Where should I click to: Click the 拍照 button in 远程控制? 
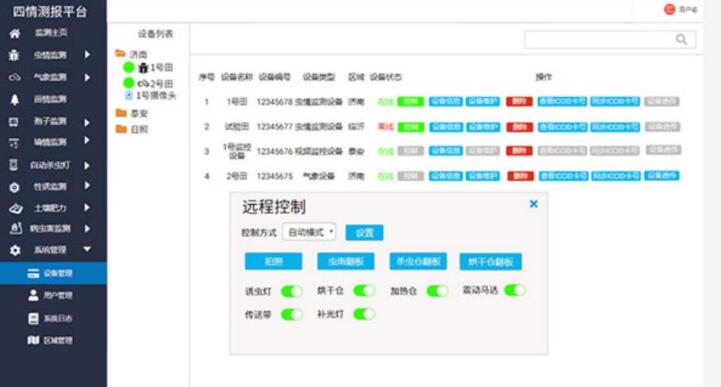click(273, 262)
